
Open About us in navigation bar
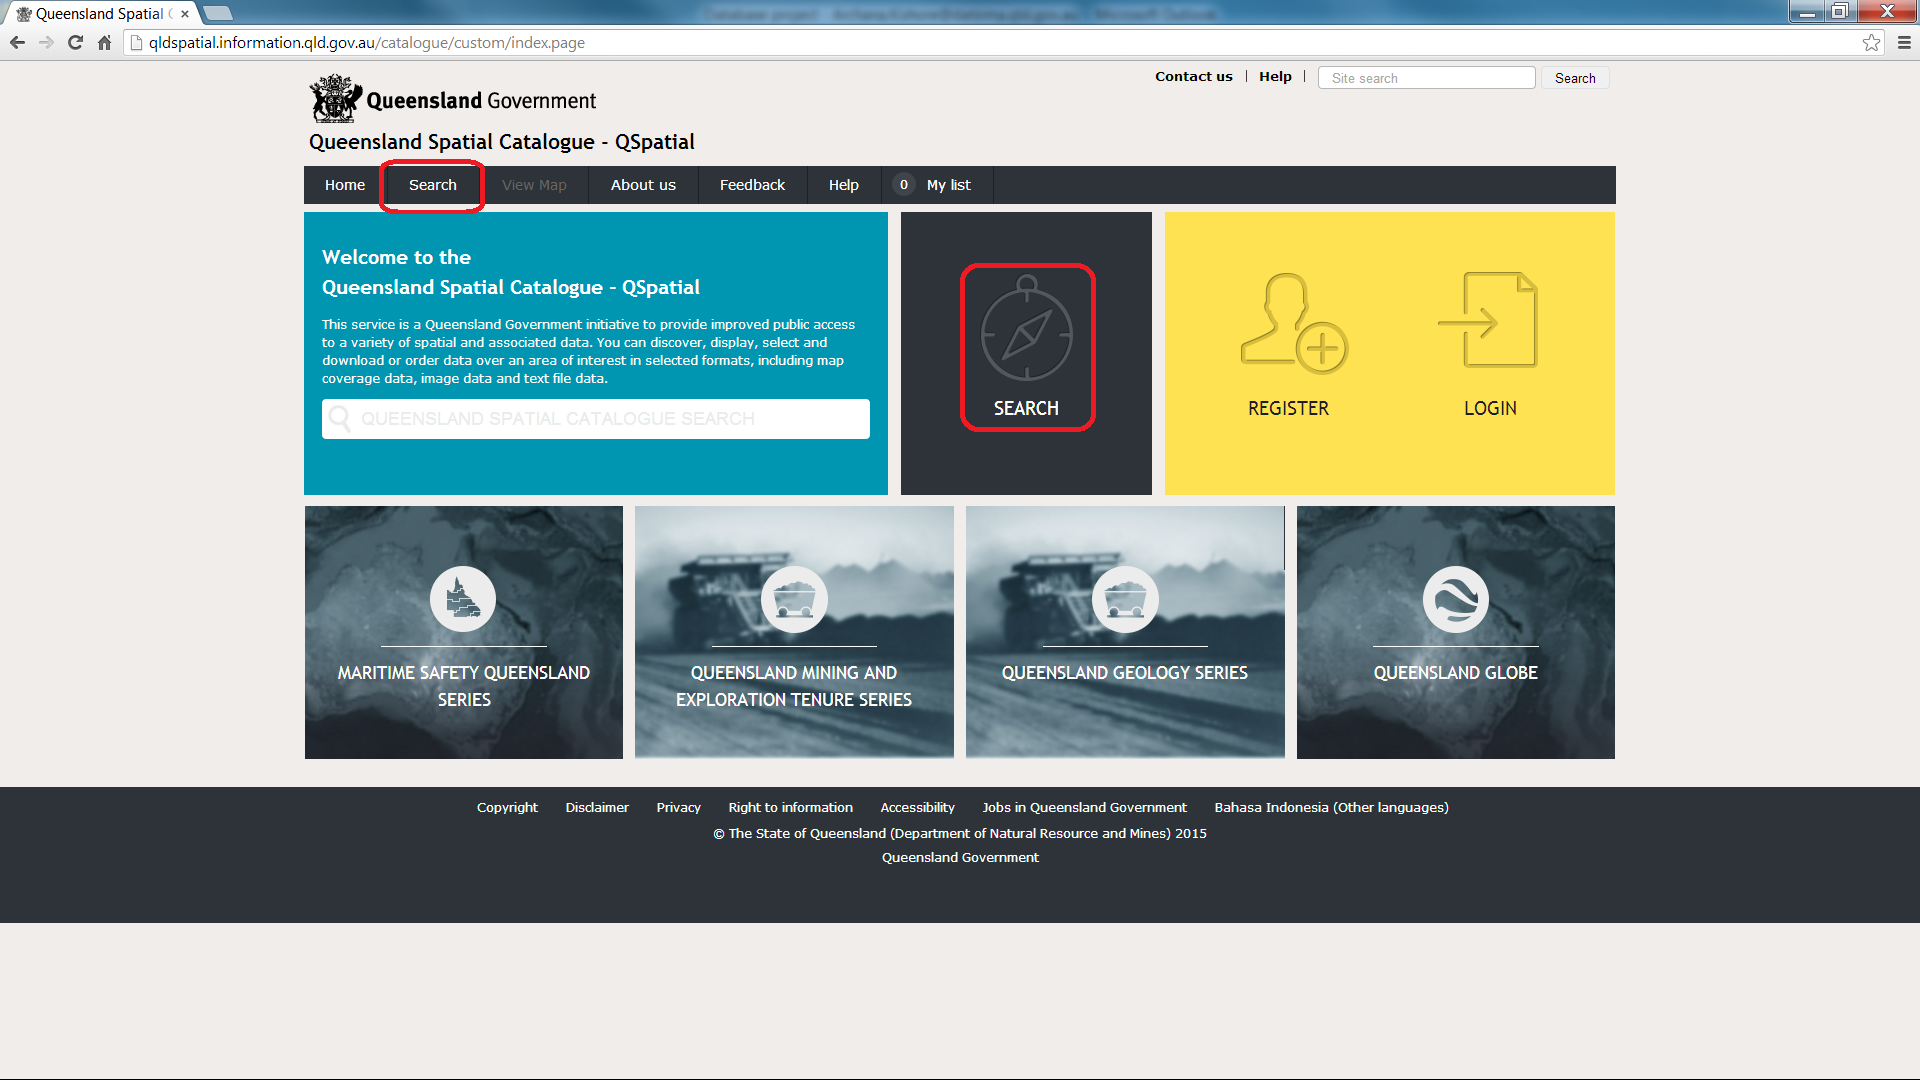[x=643, y=185]
